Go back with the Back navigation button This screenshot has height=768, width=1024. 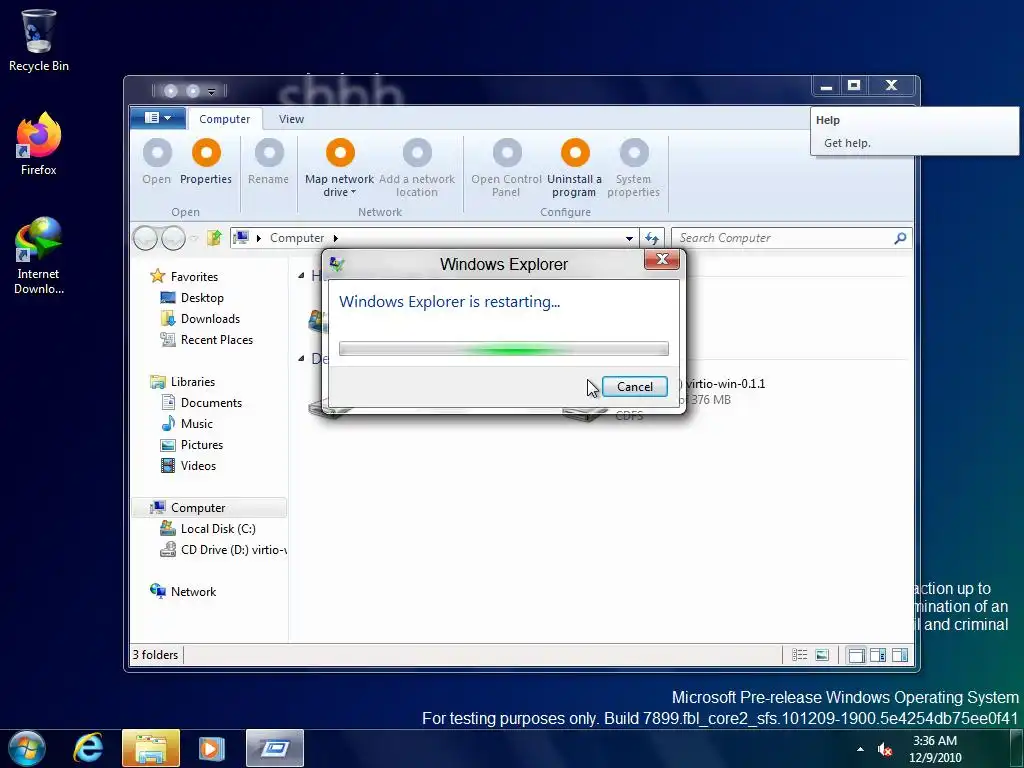[145, 238]
